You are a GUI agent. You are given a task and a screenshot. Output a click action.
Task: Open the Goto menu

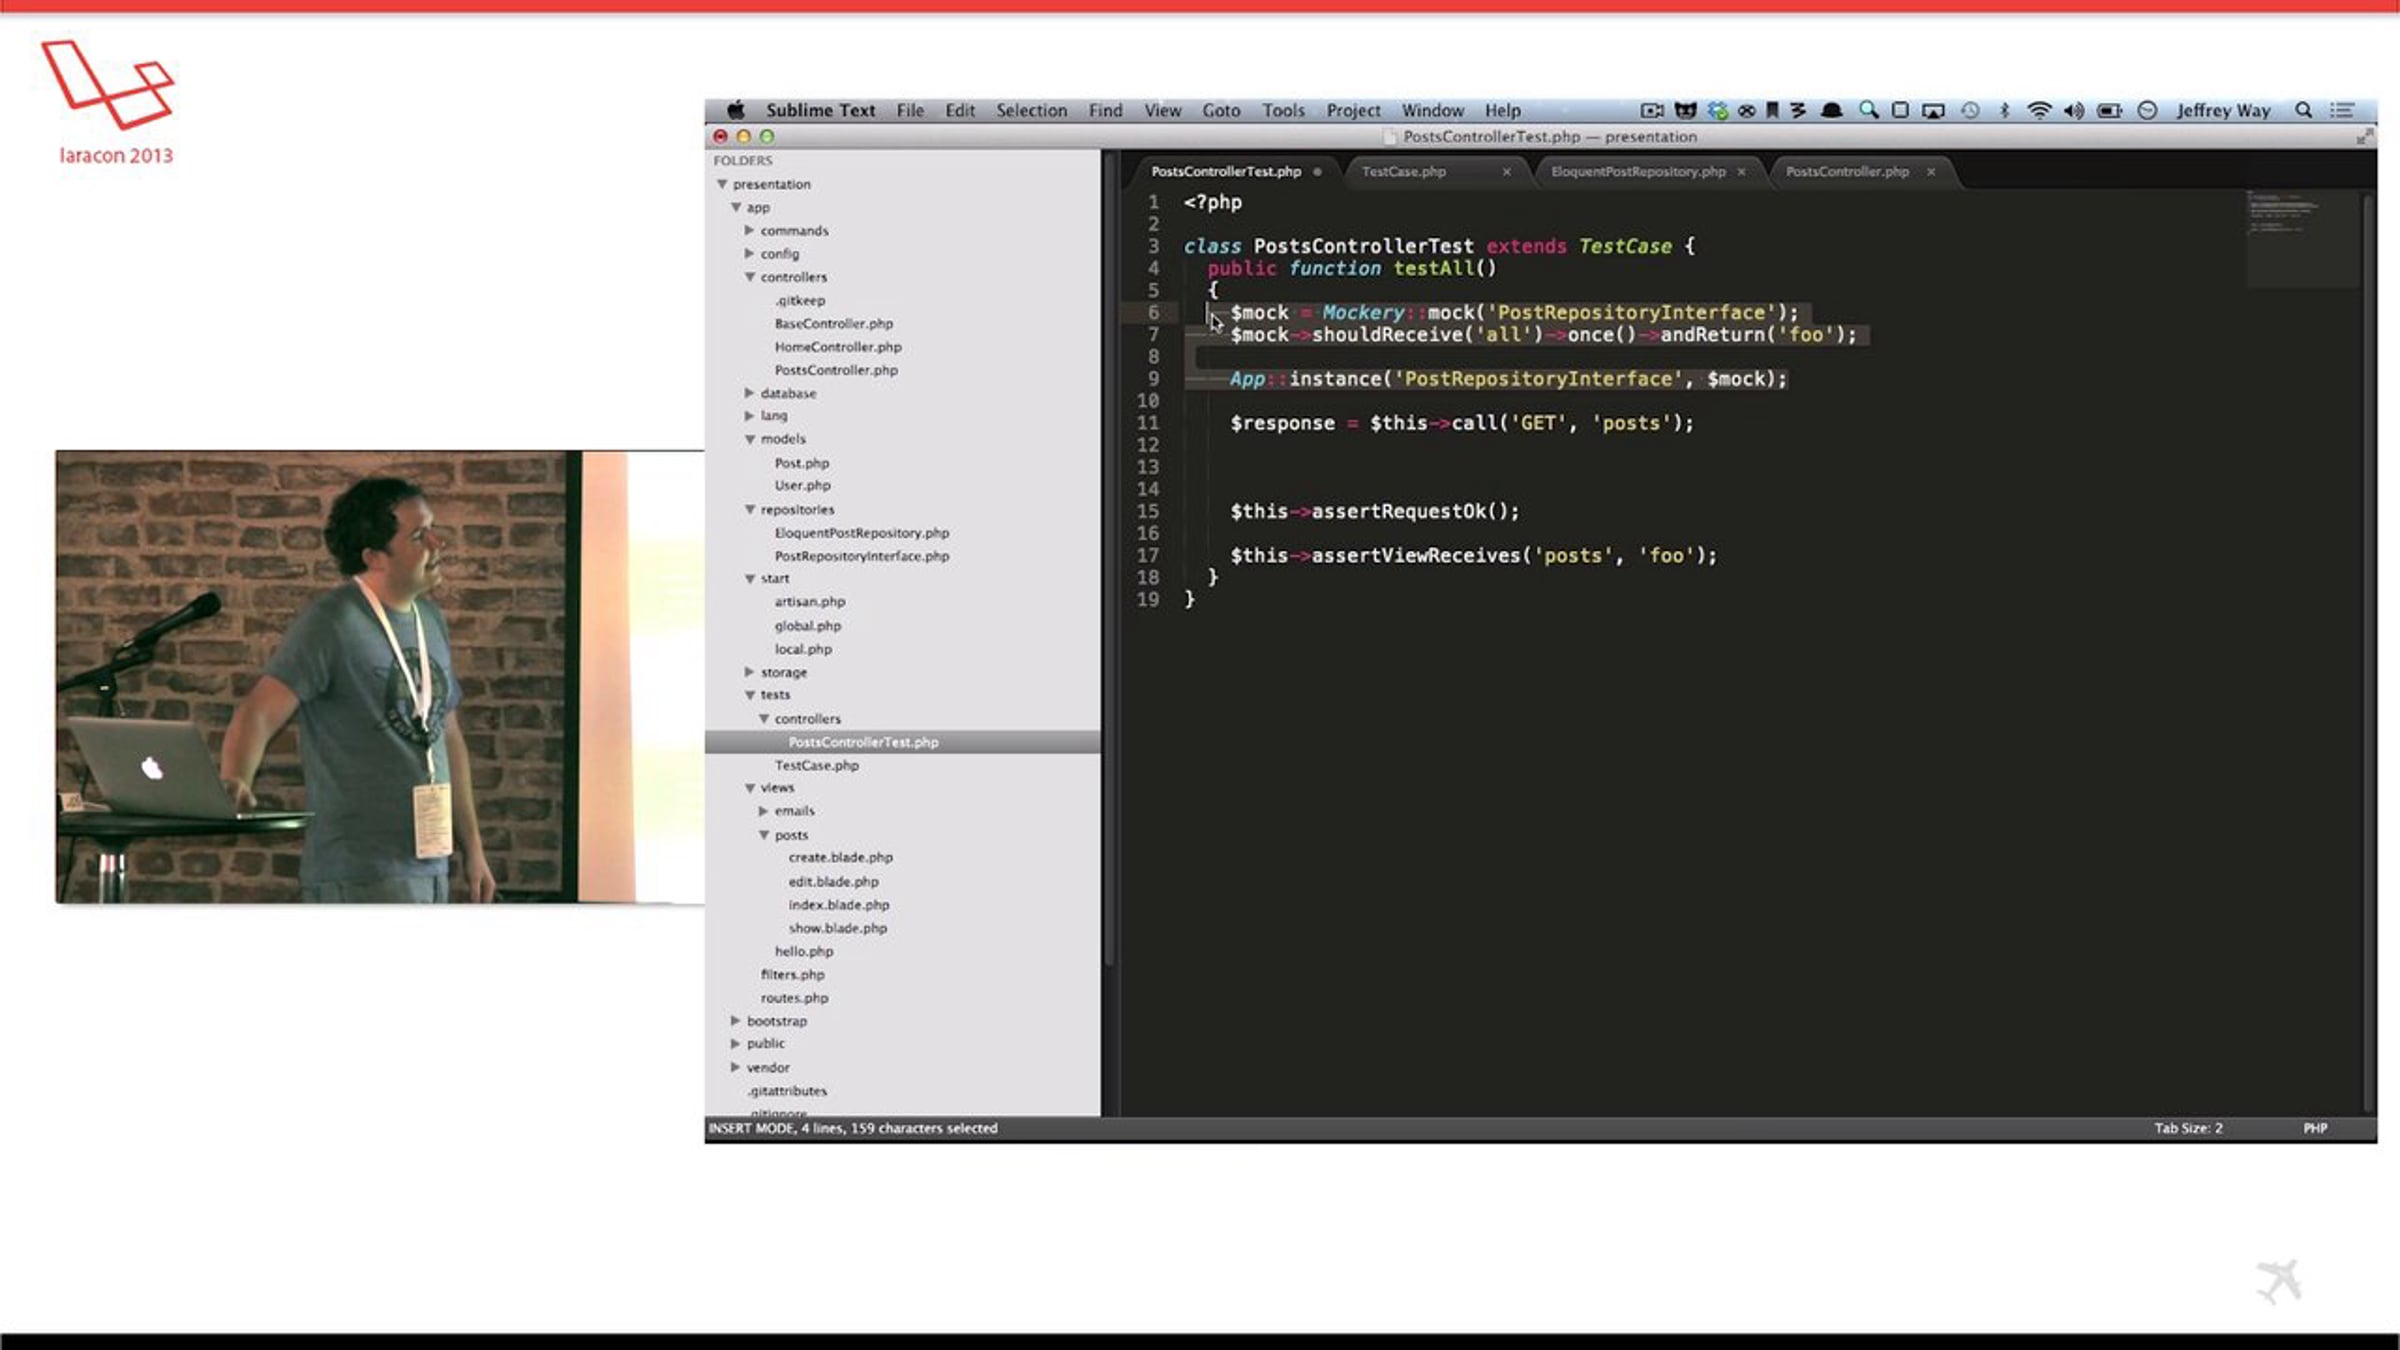[x=1221, y=110]
